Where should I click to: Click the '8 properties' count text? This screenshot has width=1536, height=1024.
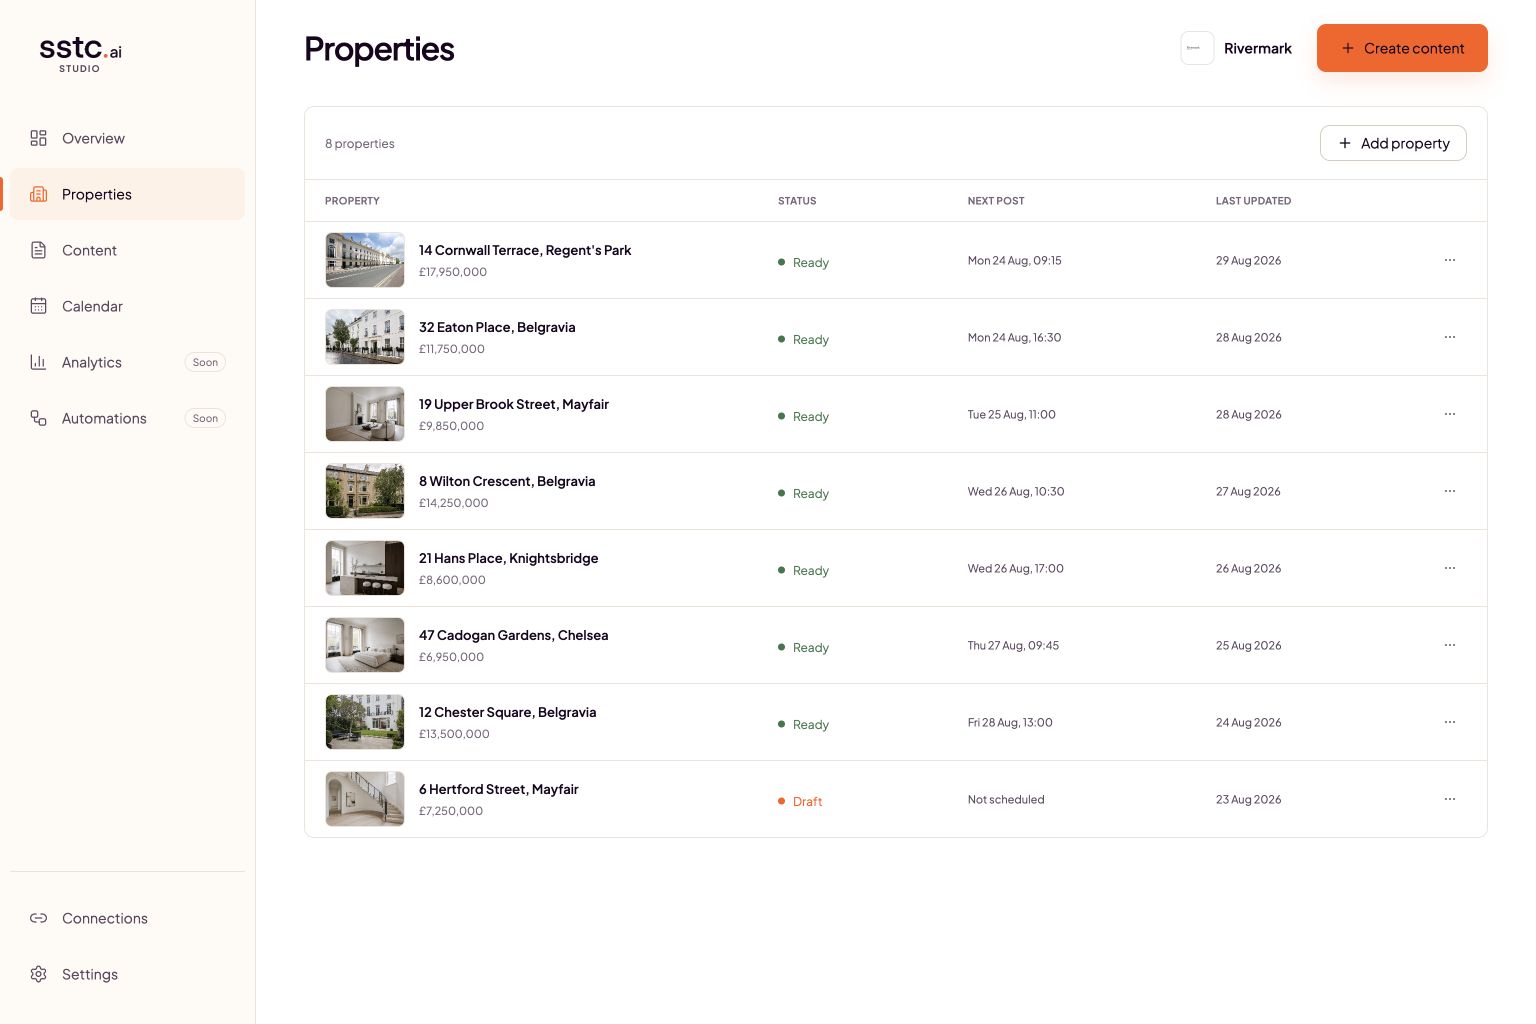tap(360, 144)
